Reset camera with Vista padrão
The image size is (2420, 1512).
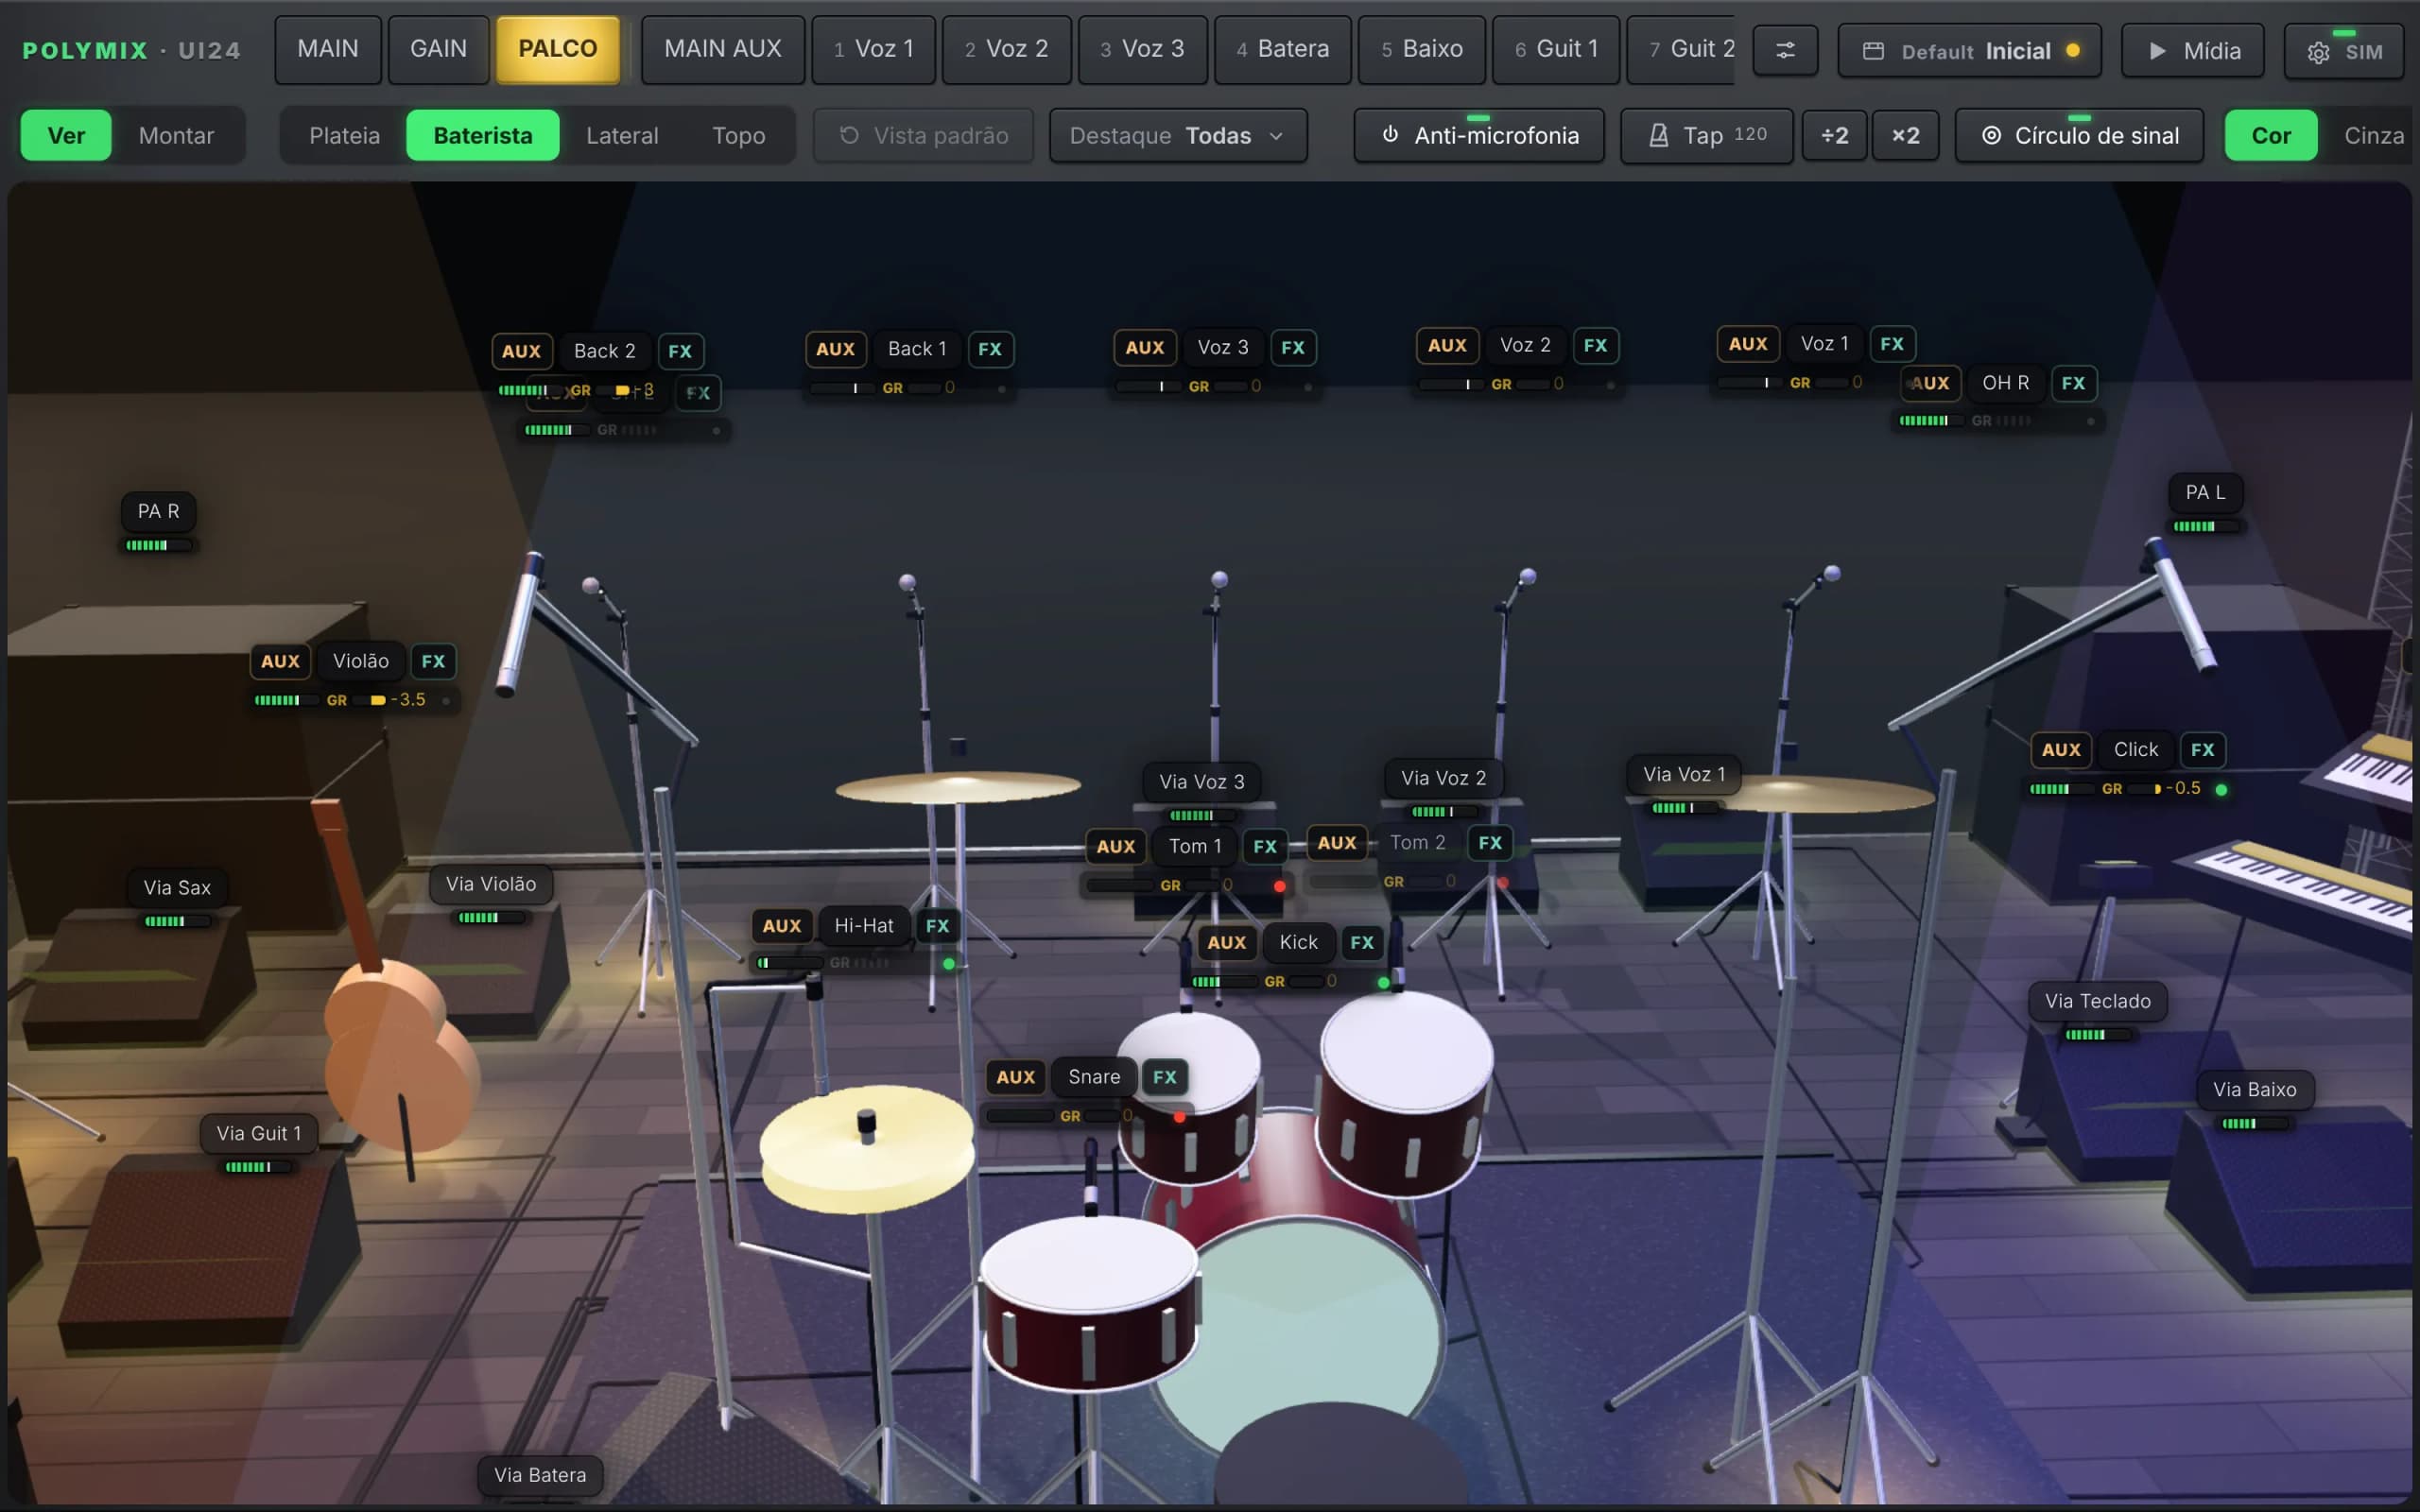pyautogui.click(x=923, y=135)
